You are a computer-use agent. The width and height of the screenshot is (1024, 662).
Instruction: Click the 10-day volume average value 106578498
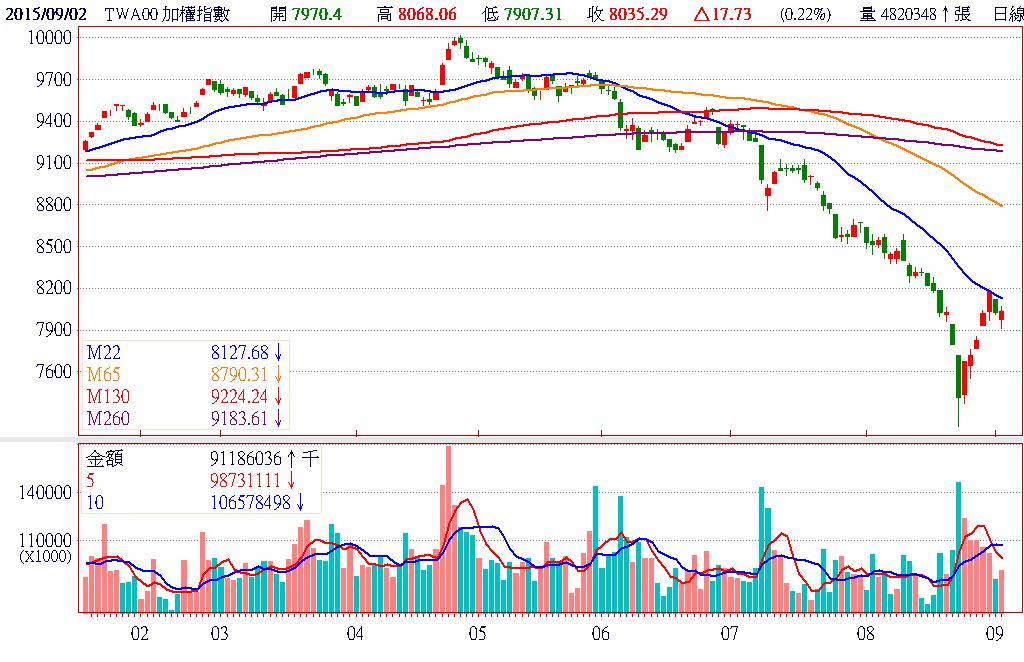[252, 503]
